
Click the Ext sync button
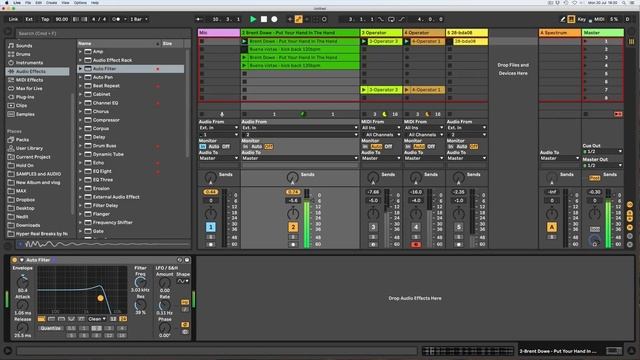point(29,19)
